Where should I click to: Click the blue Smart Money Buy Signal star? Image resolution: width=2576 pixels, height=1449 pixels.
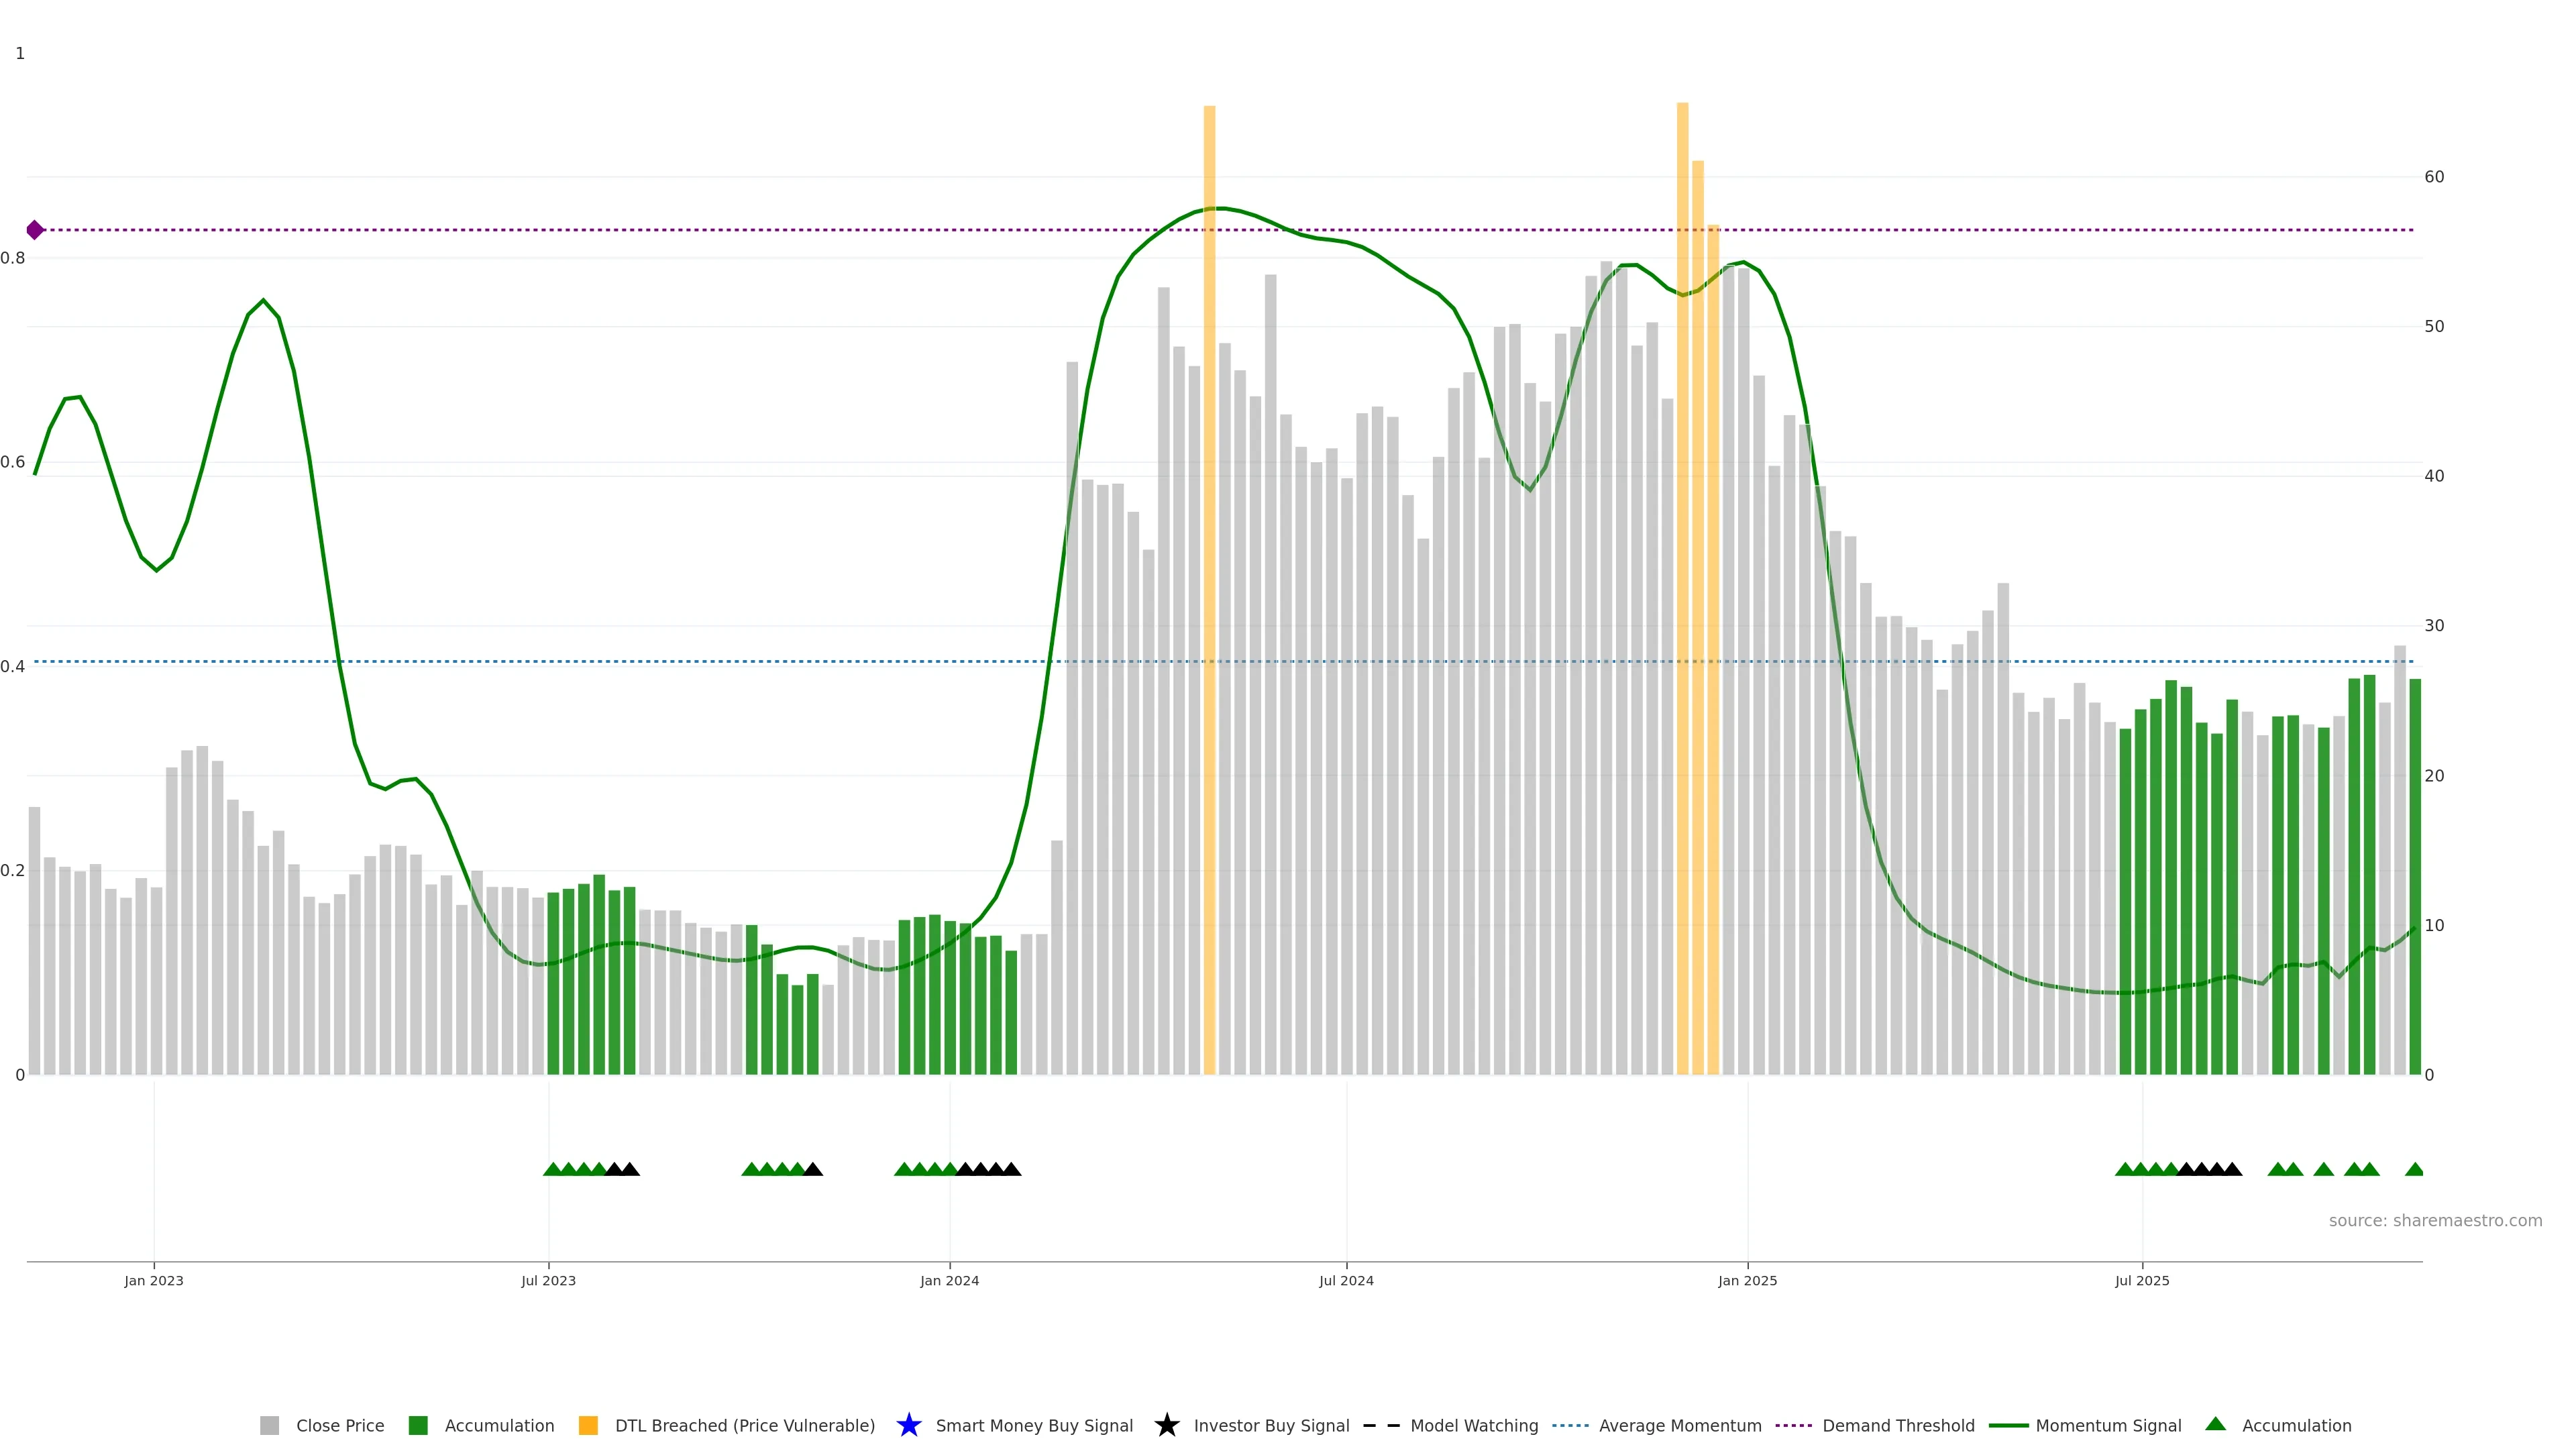tap(908, 1425)
